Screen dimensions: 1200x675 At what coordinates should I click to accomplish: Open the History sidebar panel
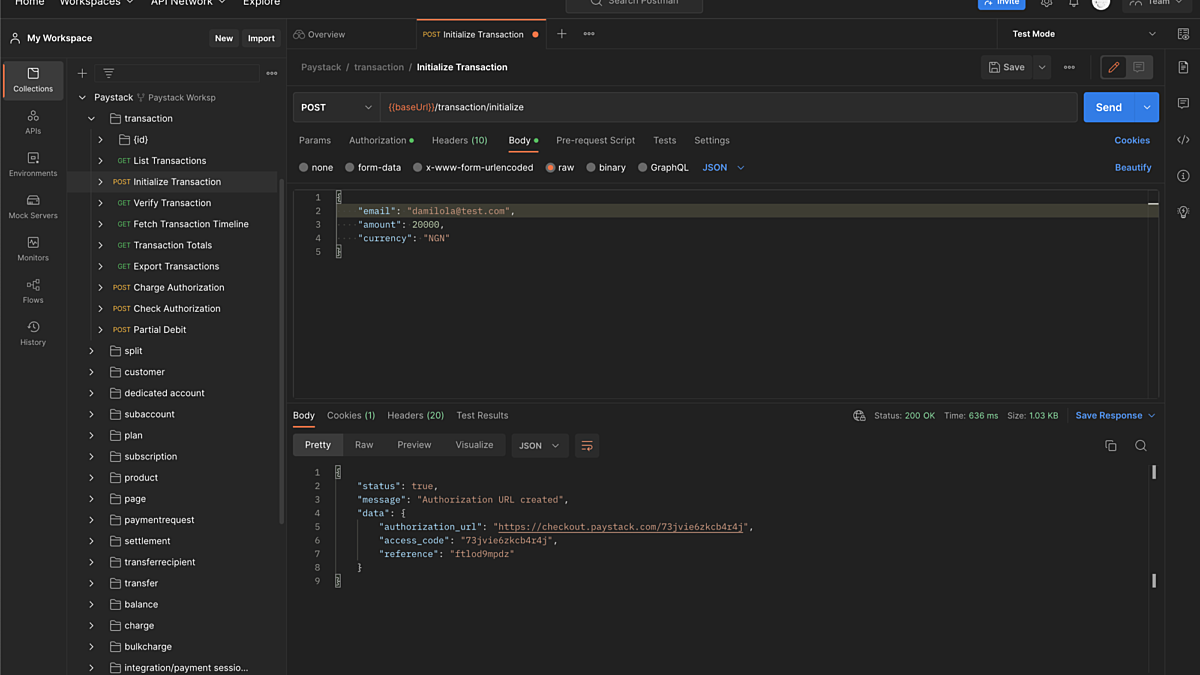33,333
